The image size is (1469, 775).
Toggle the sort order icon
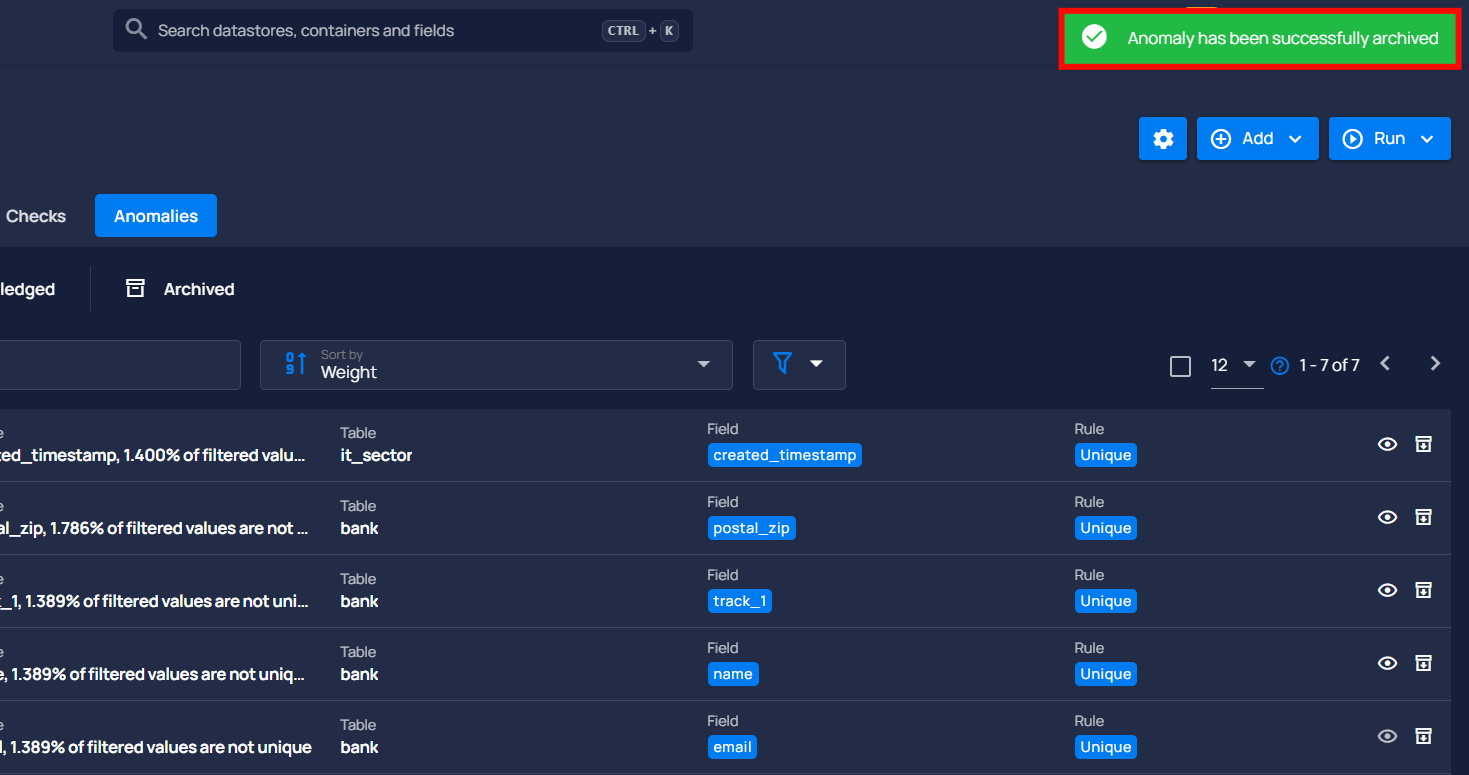pos(295,364)
